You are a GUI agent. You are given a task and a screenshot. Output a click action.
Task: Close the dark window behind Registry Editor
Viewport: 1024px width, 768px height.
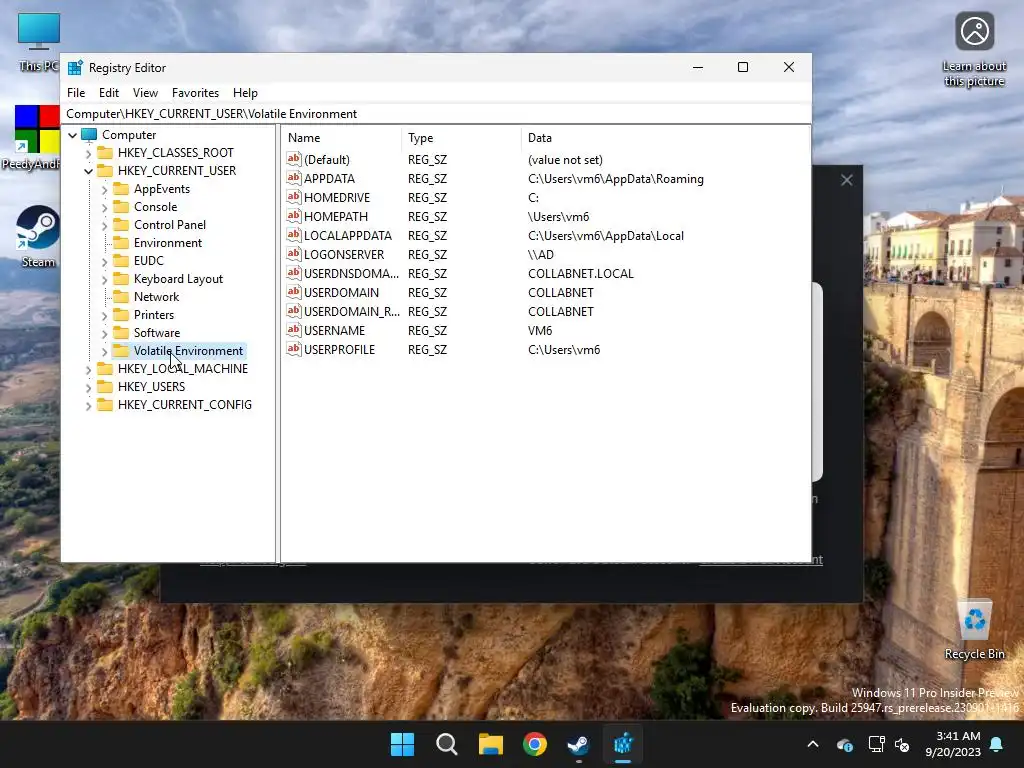tap(846, 180)
